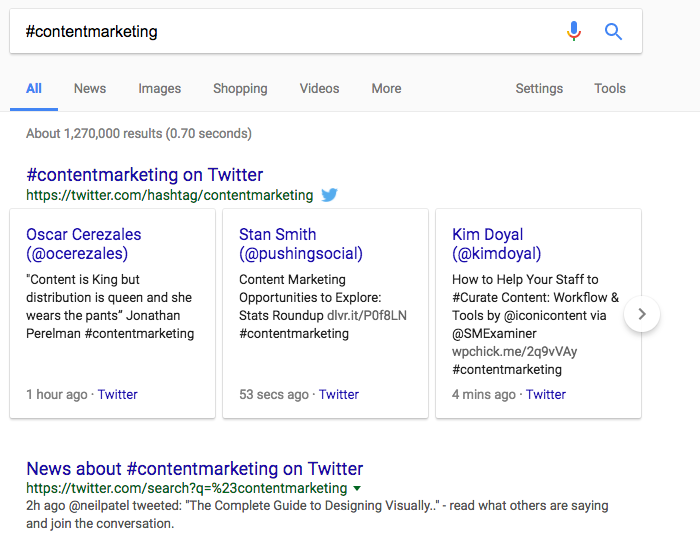This screenshot has width=700, height=551.
Task: Click the Twitter bird icon next to URL
Action: 329,195
